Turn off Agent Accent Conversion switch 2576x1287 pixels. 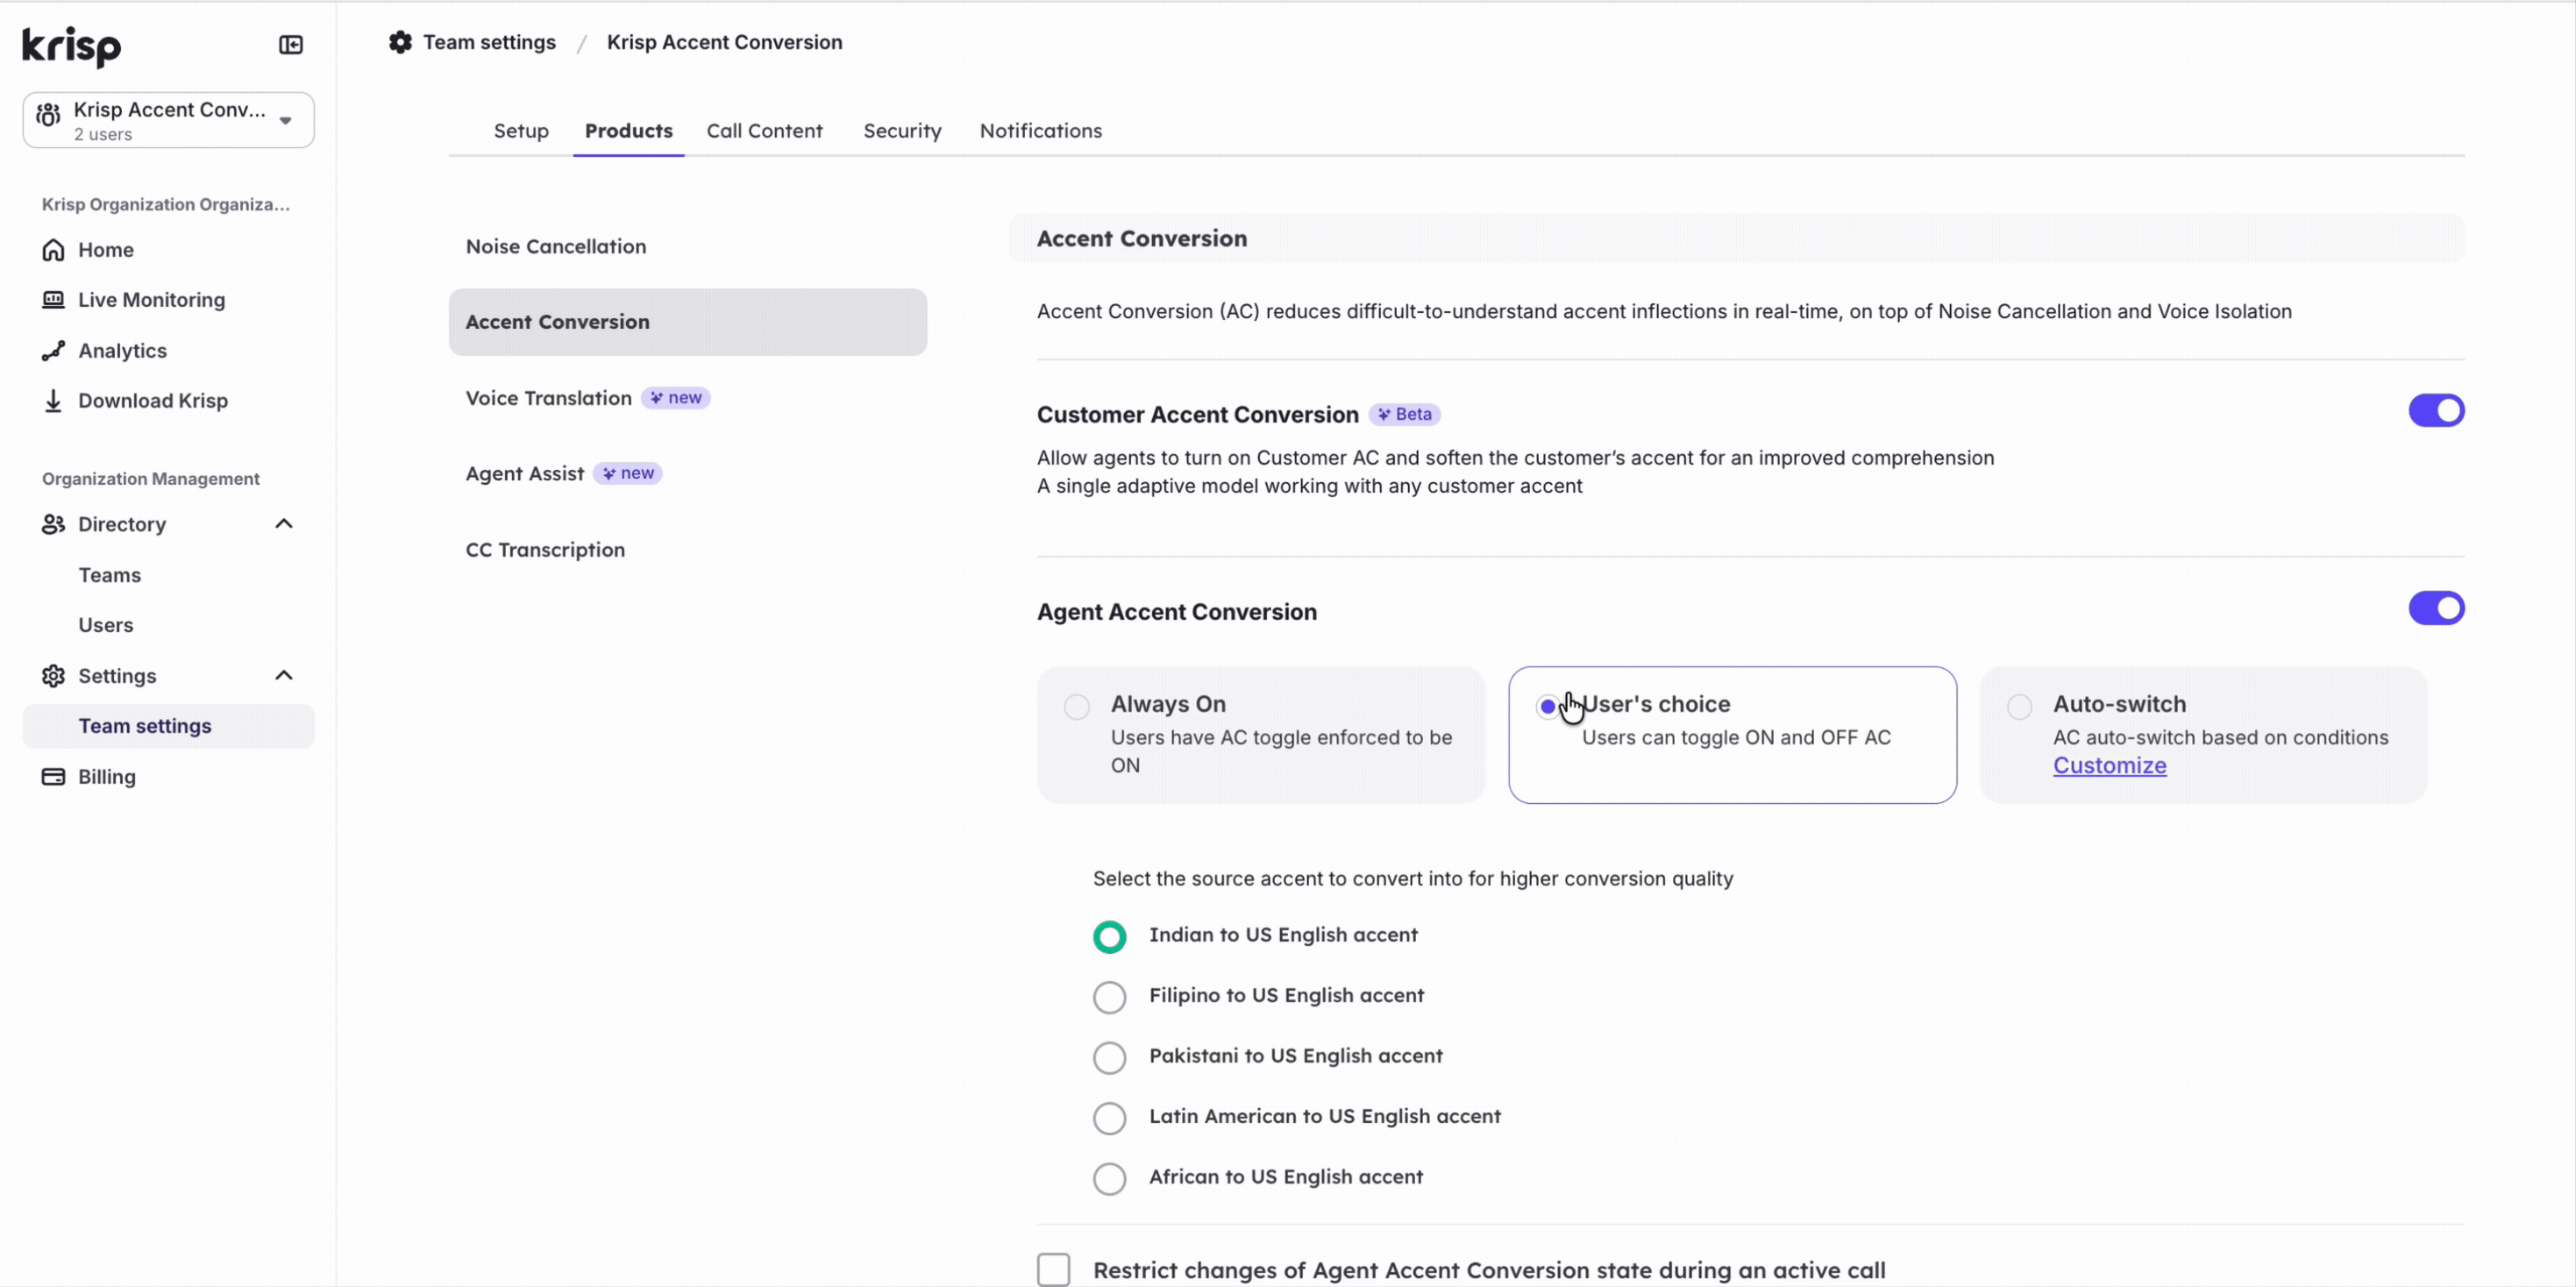coord(2435,608)
